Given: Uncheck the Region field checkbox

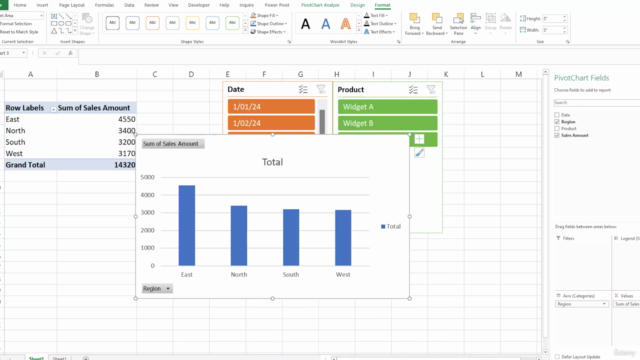Looking at the screenshot, I should coord(557,122).
